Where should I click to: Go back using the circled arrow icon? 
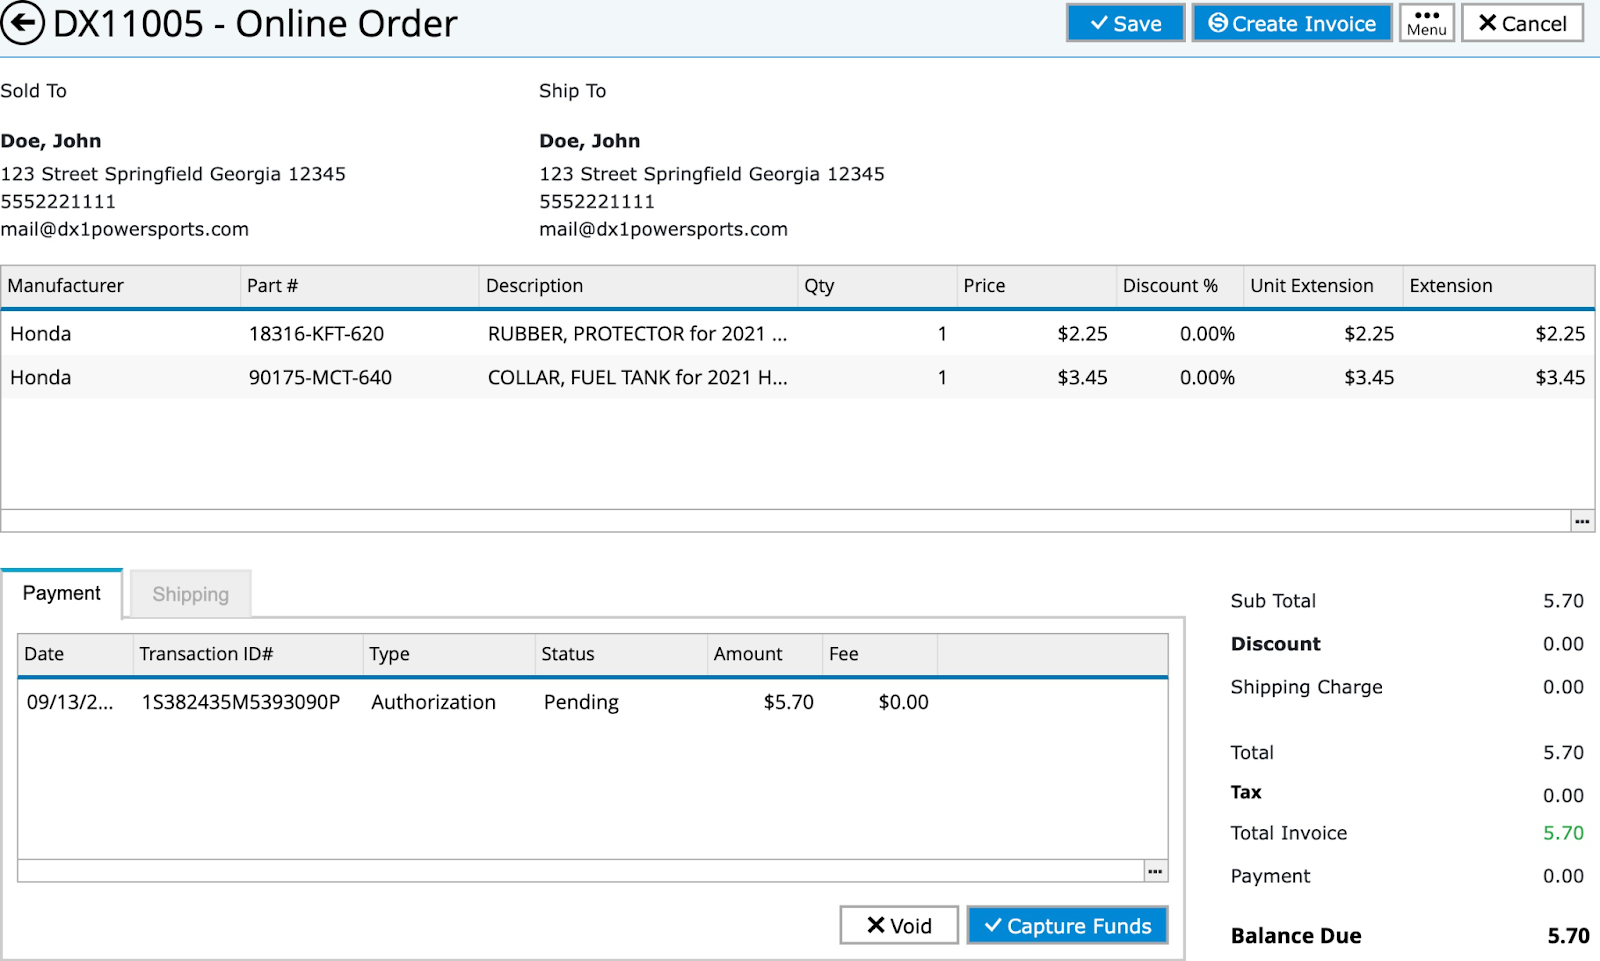tap(23, 23)
